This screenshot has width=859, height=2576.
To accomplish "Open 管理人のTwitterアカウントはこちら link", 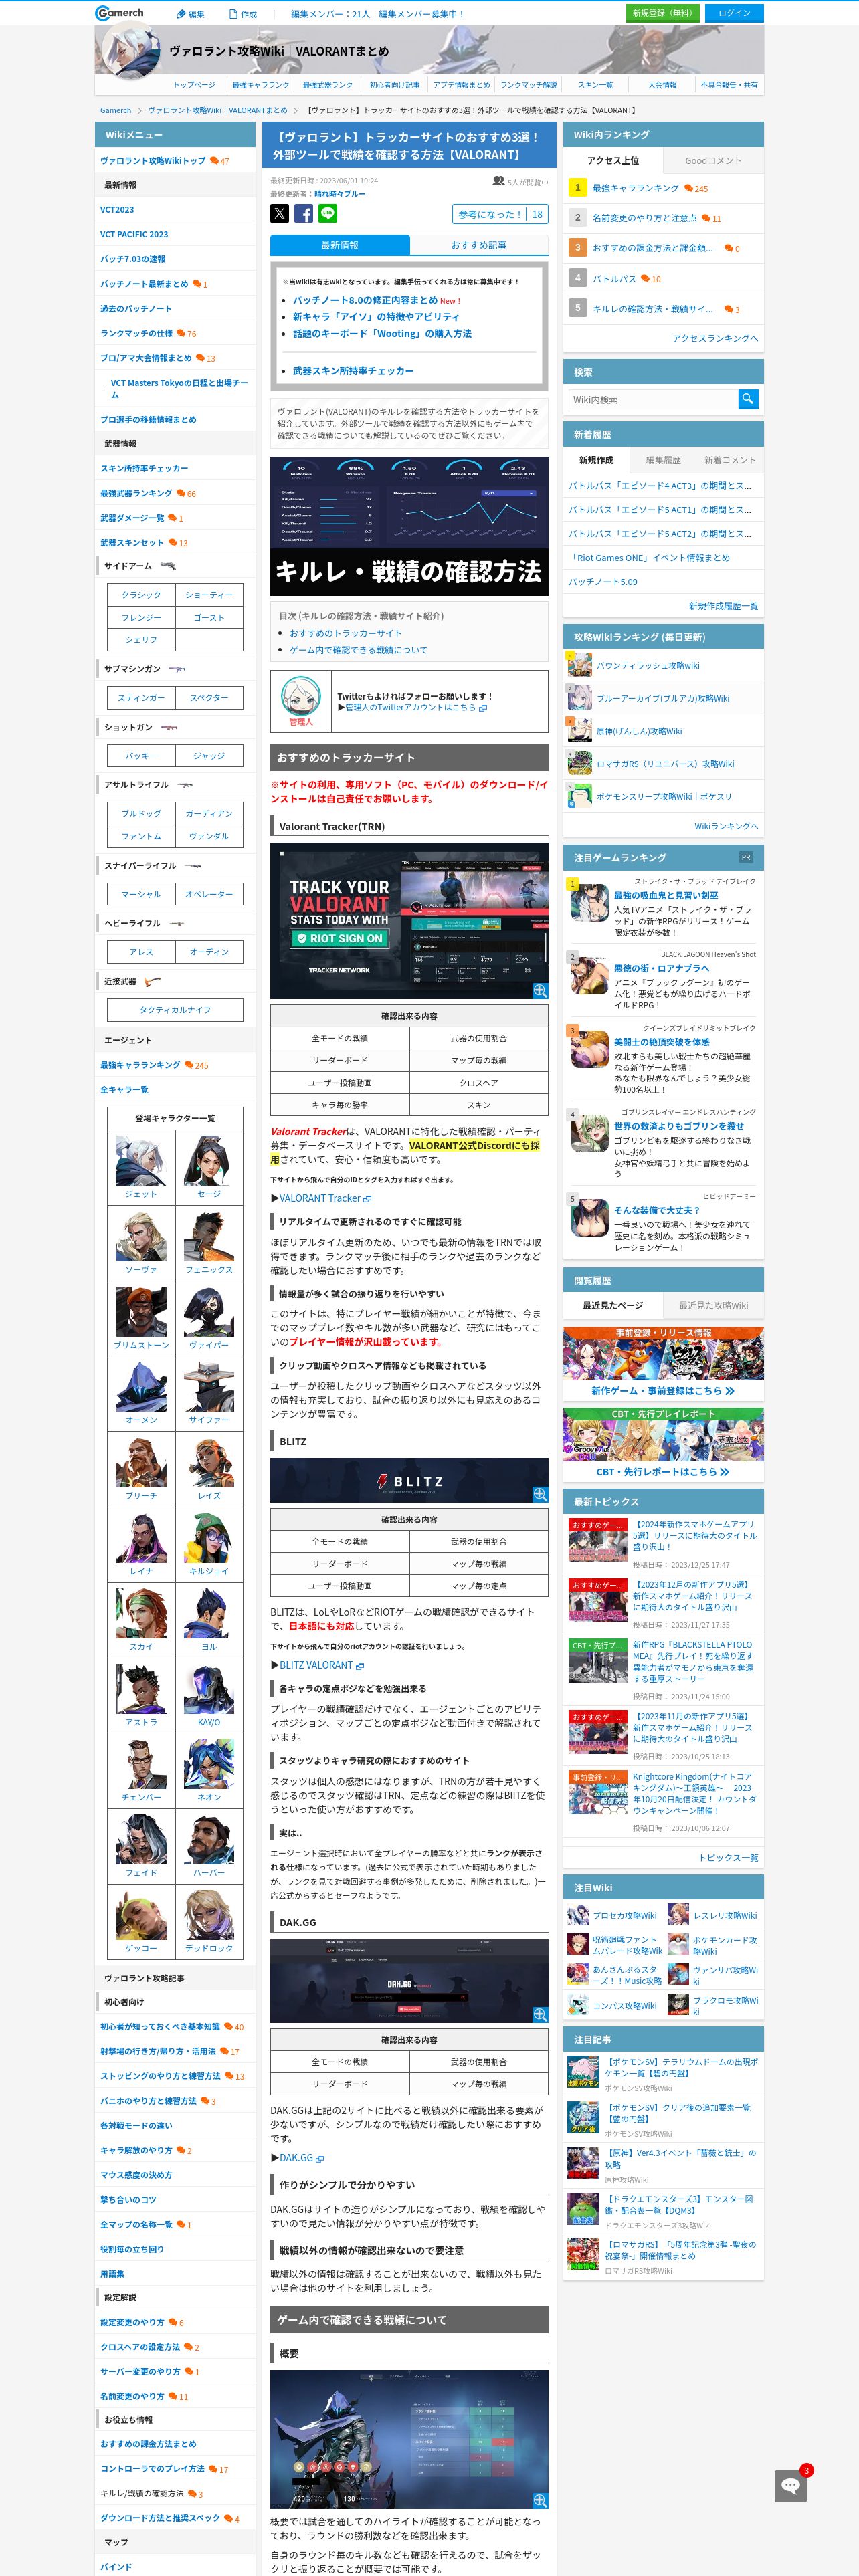I will pyautogui.click(x=416, y=707).
